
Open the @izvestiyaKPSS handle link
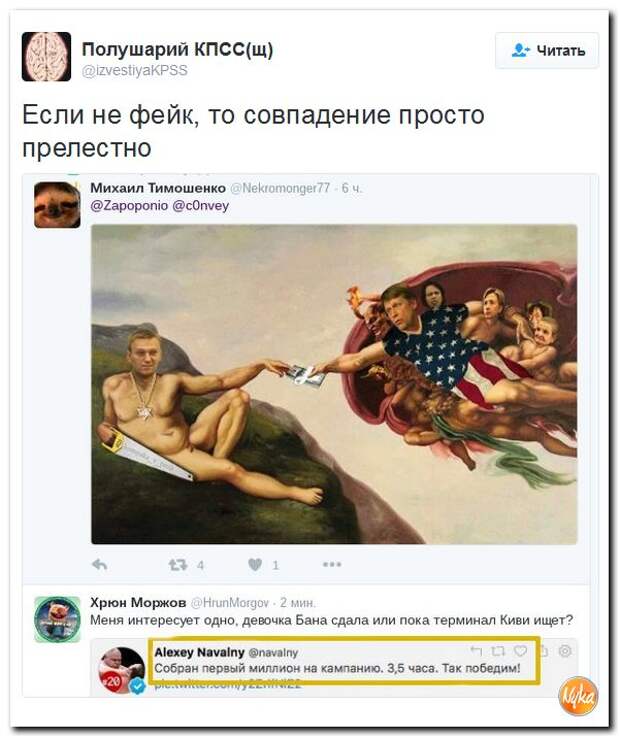(135, 71)
